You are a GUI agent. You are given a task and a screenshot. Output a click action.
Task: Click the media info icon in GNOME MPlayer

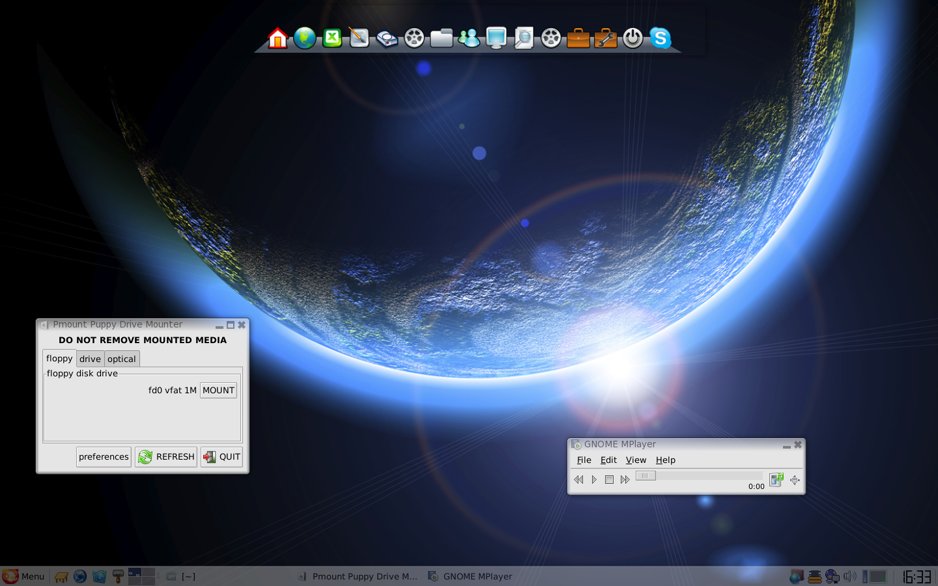[776, 480]
